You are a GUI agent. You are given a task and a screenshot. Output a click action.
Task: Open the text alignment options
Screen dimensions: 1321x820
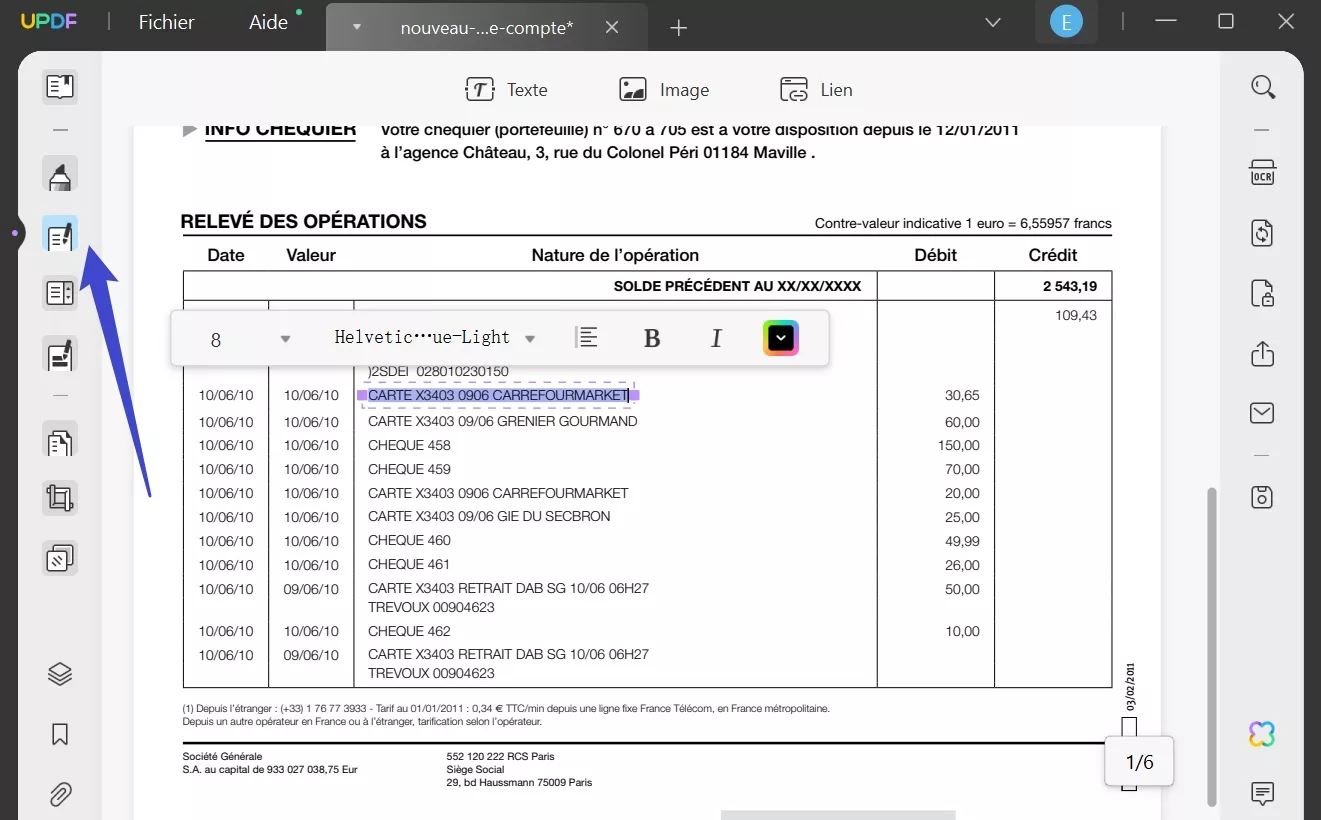click(x=588, y=338)
